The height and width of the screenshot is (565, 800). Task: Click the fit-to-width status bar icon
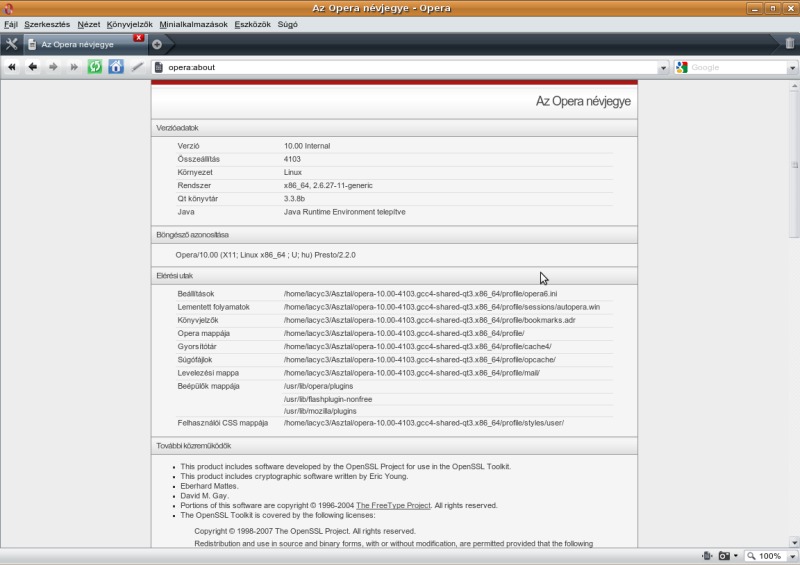click(x=707, y=556)
